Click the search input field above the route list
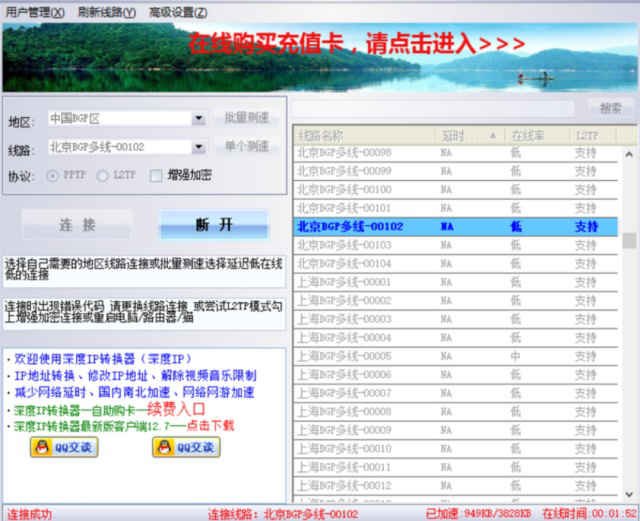Viewport: 640px width, 521px height. point(434,108)
